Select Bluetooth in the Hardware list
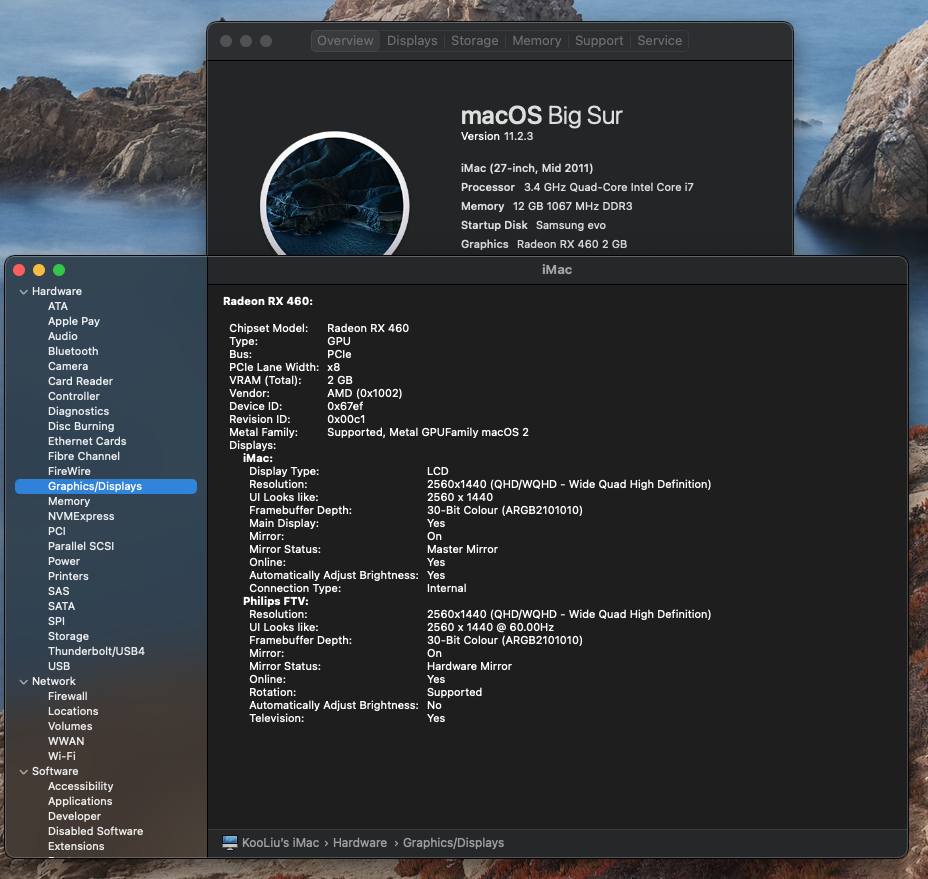This screenshot has width=928, height=879. [x=73, y=352]
